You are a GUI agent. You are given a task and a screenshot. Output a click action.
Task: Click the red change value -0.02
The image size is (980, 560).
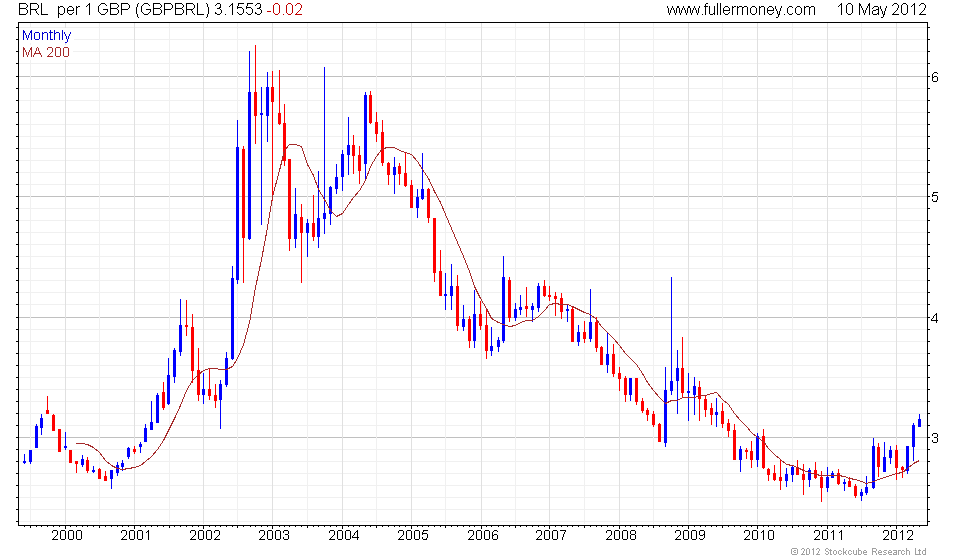coord(284,10)
